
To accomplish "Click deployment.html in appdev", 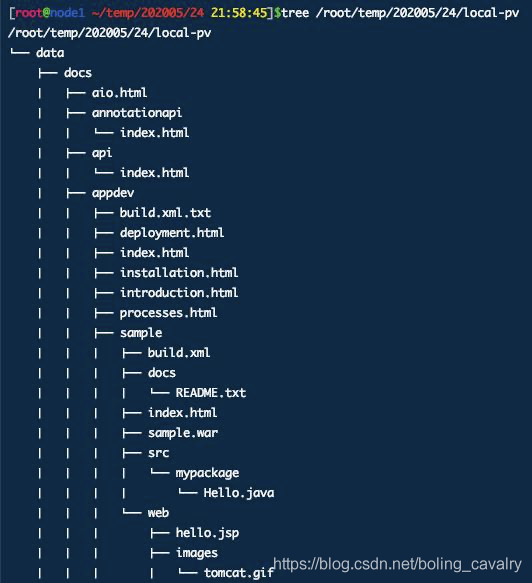I will tap(172, 233).
